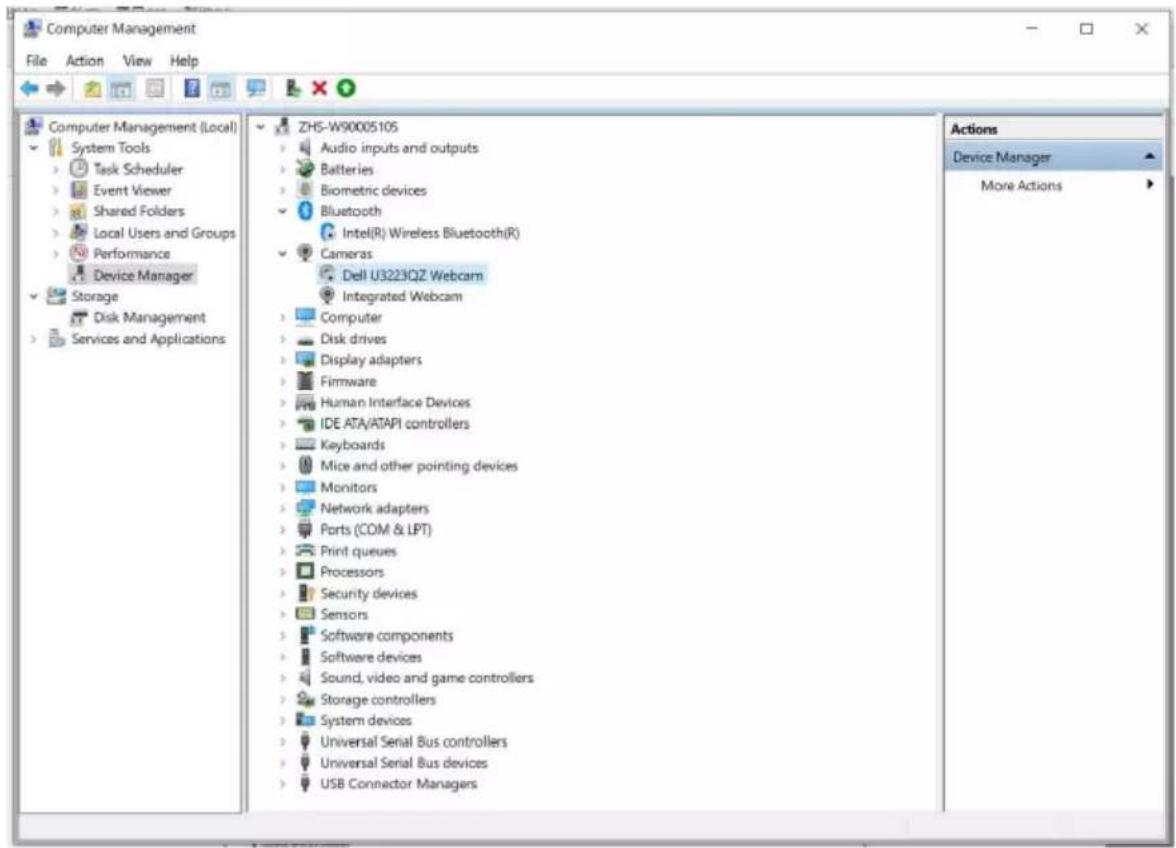Screen dimensions: 1176x848
Task: Click the Forward arrow toolbar icon
Action: pos(56,88)
